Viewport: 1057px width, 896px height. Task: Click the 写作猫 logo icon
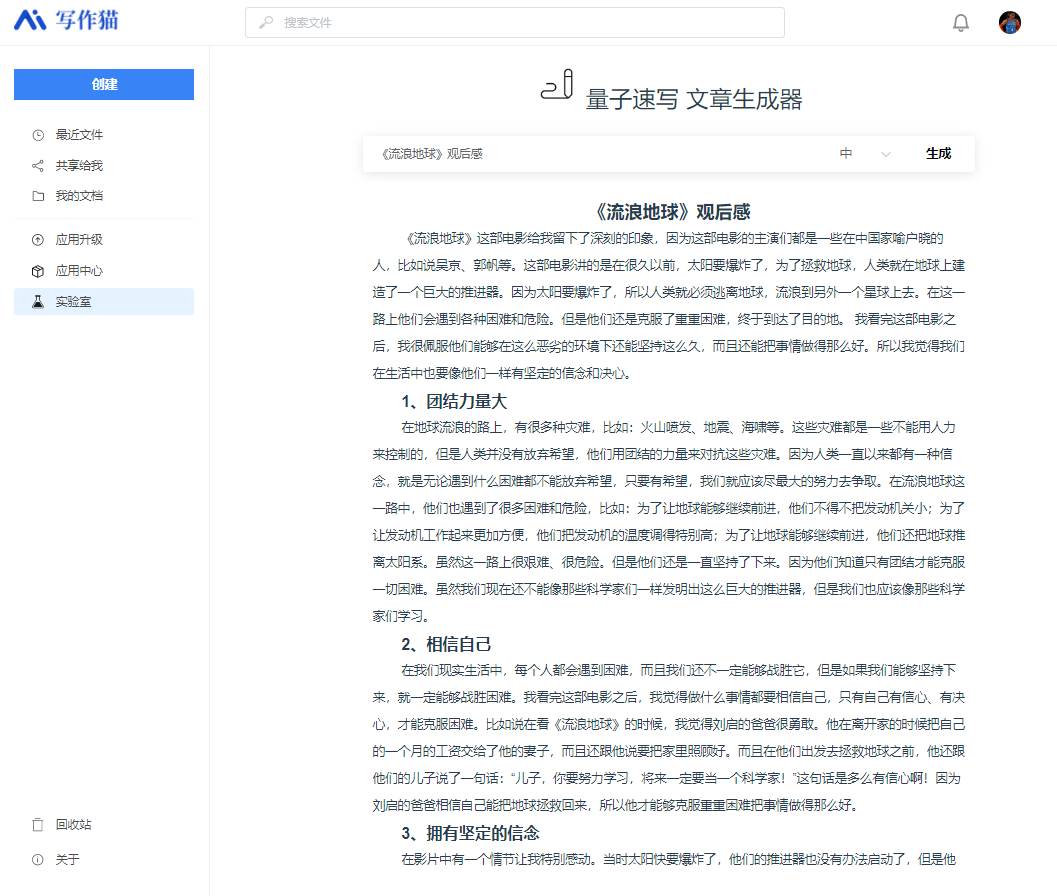[30, 20]
